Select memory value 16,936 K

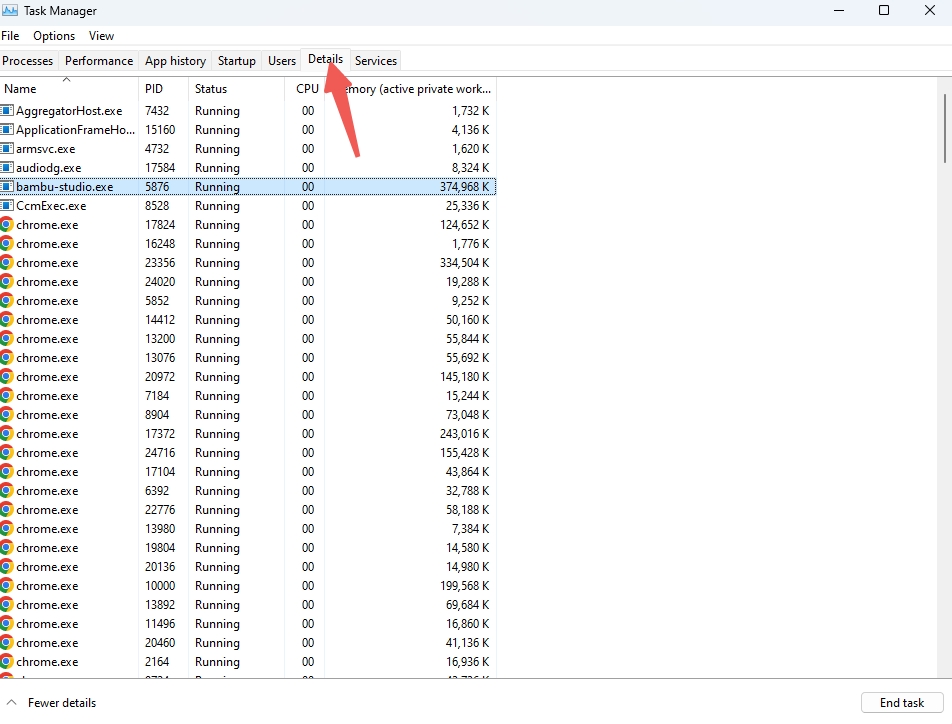[468, 661]
